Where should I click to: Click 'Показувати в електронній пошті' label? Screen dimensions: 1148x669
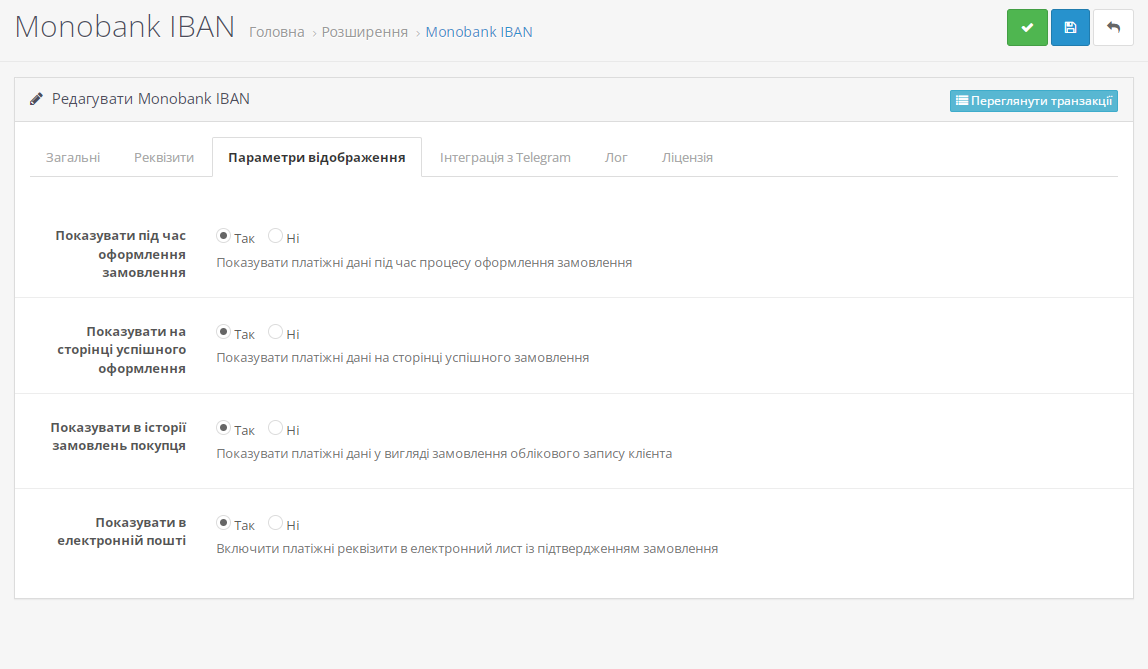coord(122,531)
